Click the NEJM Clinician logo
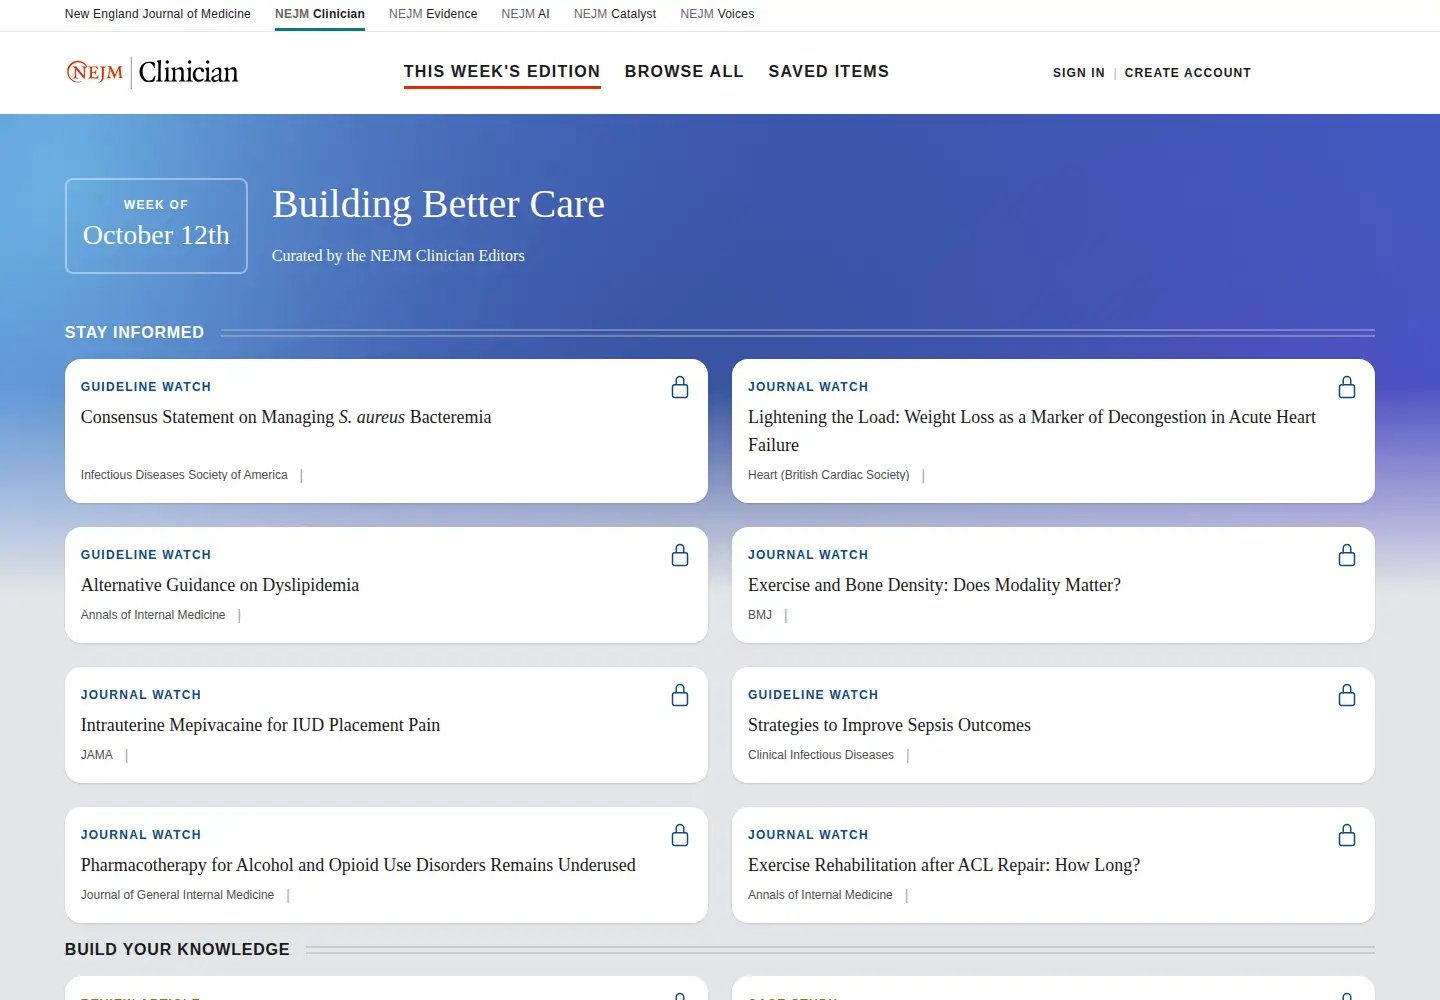Screen dimensions: 1440x1000 (152, 72)
